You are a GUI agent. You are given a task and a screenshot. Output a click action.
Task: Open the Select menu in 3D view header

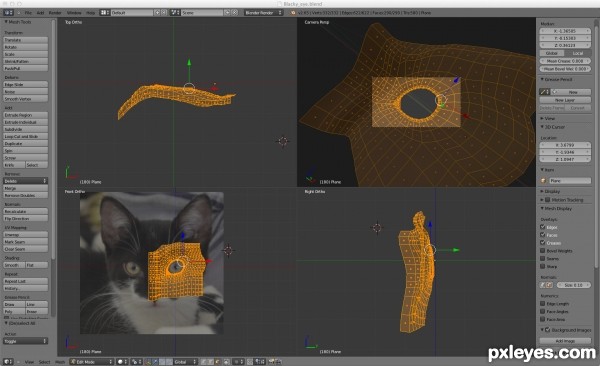coord(44,361)
